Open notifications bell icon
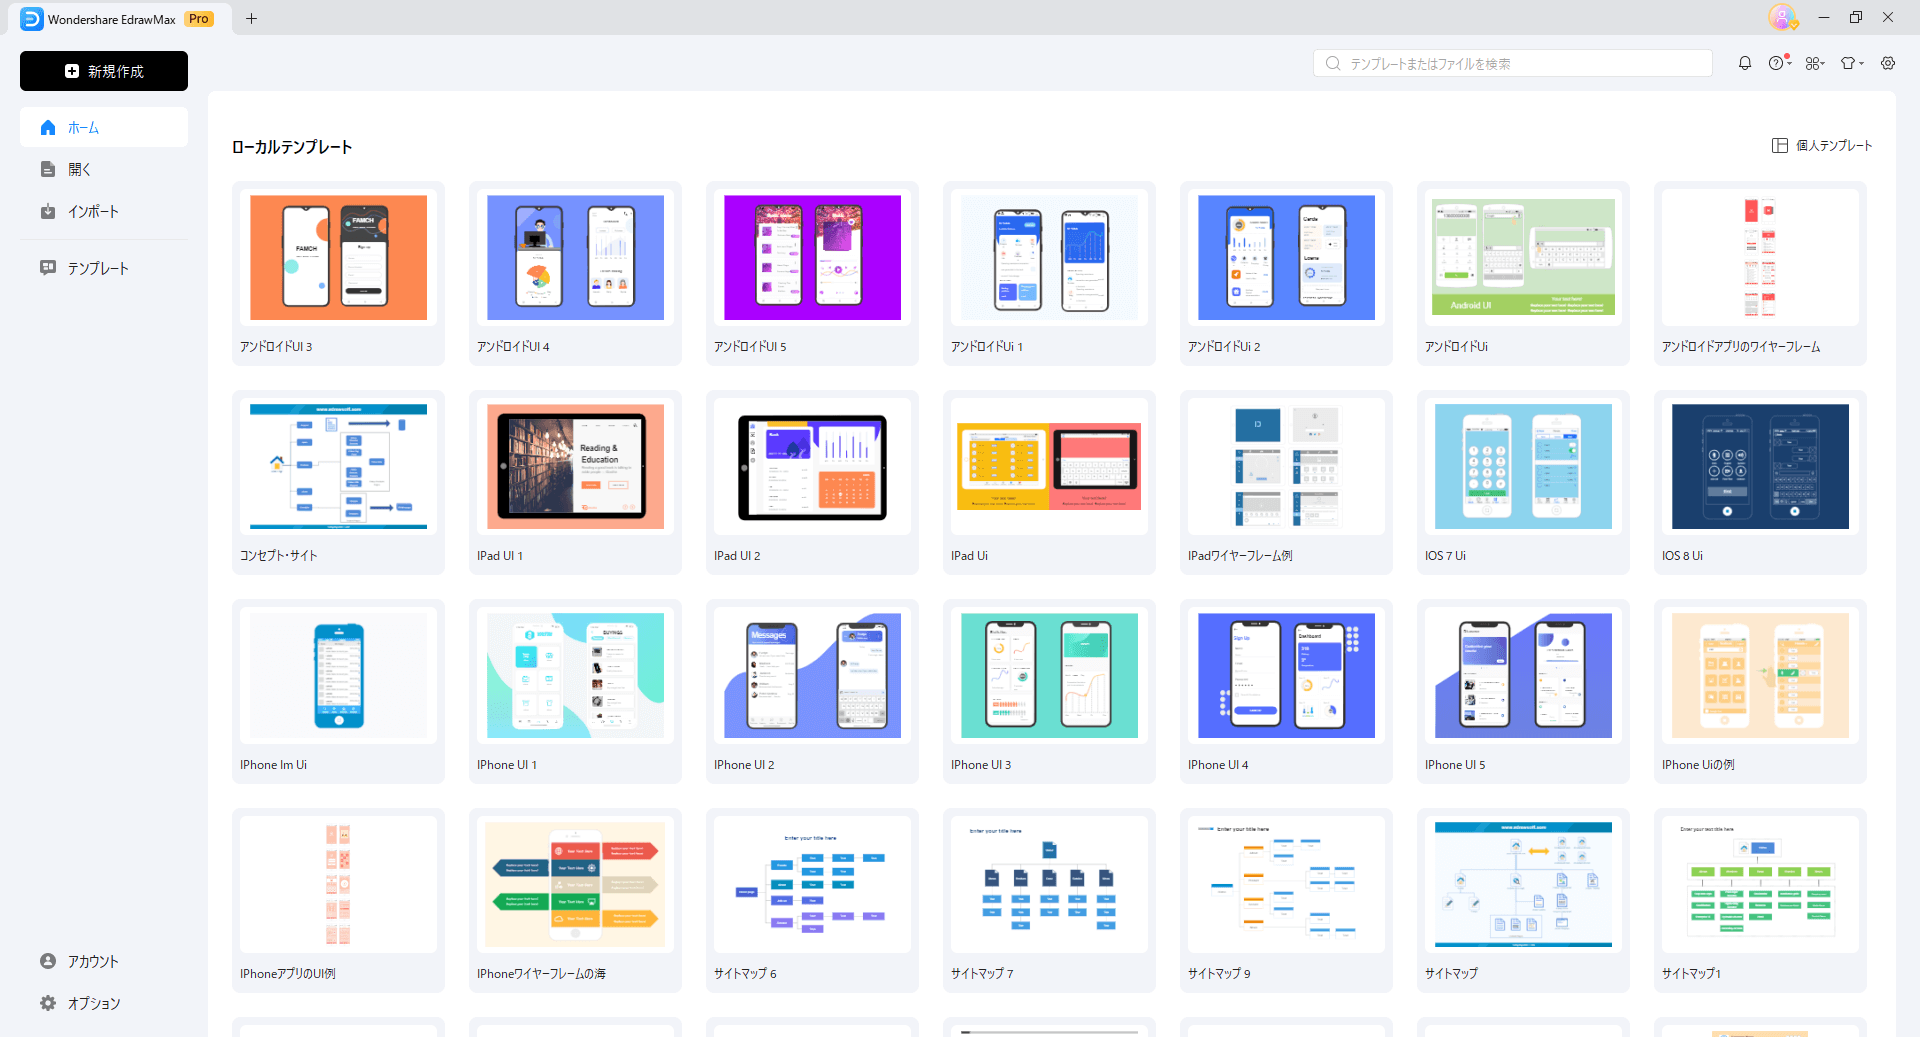The image size is (1920, 1037). tap(1745, 63)
